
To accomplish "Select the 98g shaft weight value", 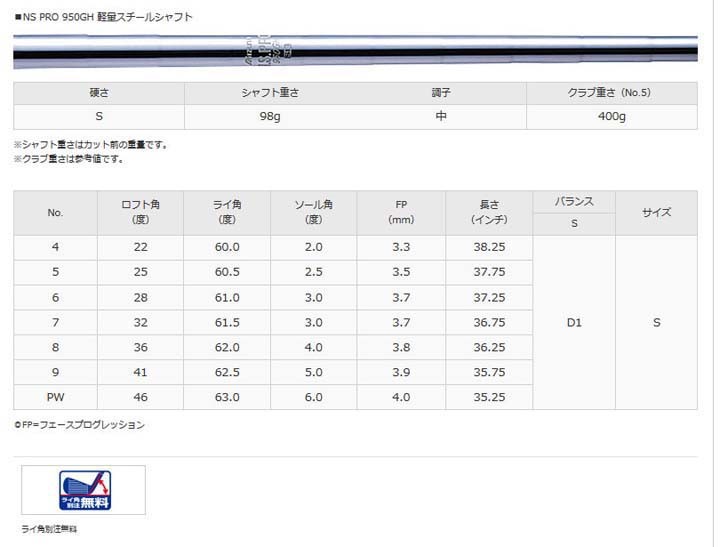I will [x=270, y=117].
